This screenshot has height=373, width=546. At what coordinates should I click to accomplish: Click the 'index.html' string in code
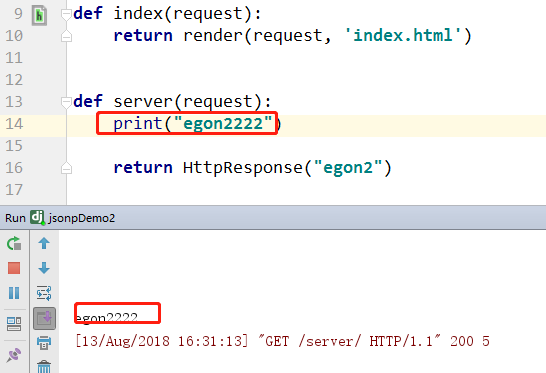pos(403,35)
